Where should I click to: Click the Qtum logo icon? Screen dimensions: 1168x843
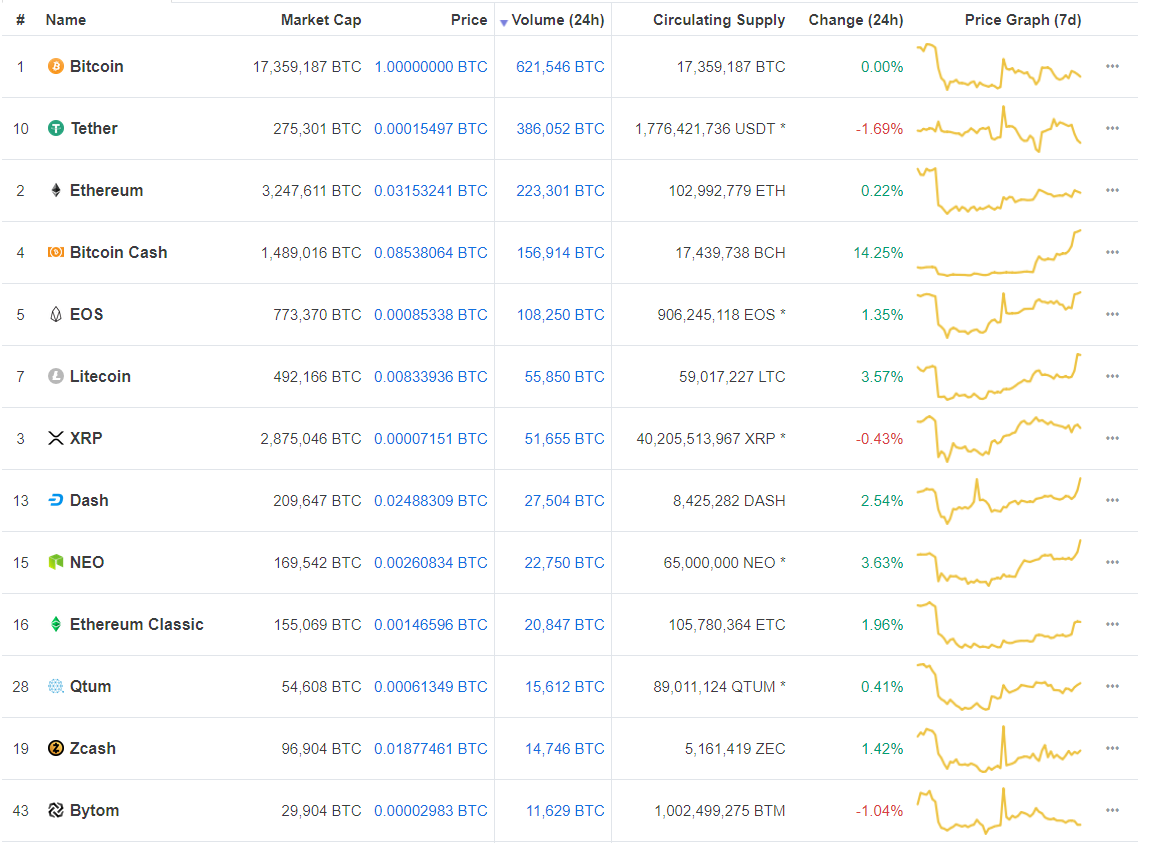(x=56, y=686)
